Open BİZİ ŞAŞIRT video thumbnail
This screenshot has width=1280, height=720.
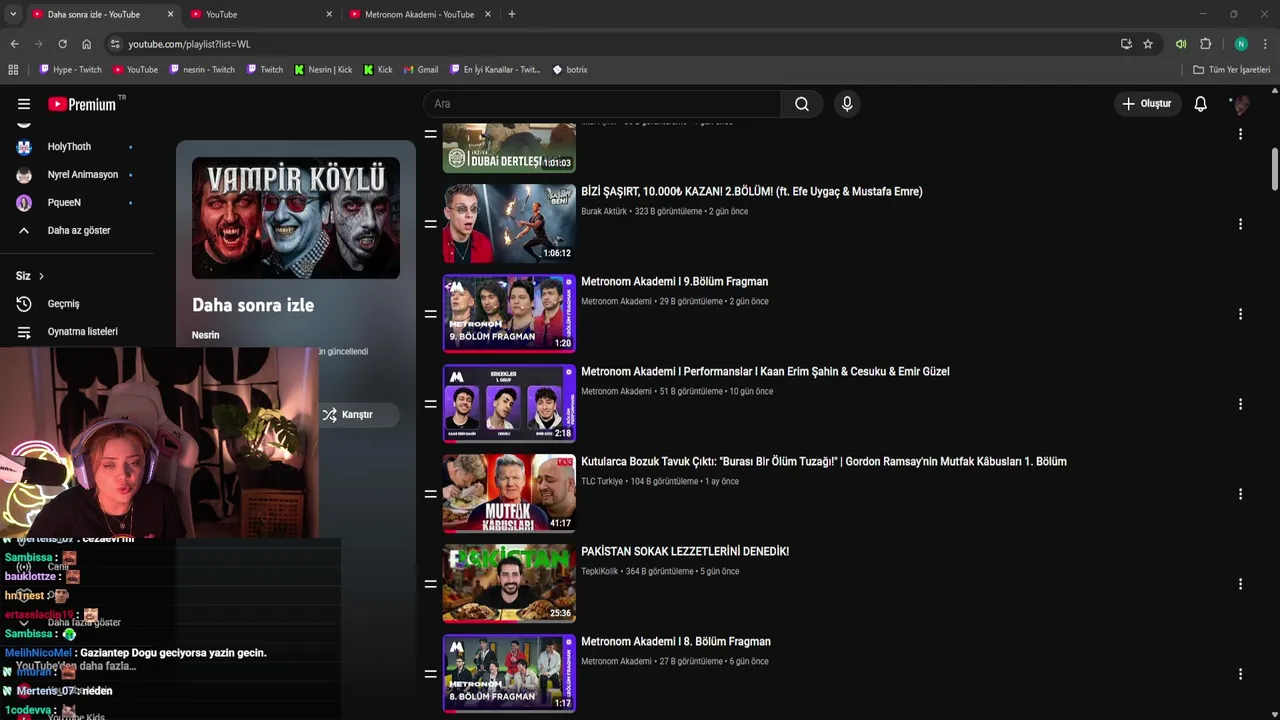[509, 224]
